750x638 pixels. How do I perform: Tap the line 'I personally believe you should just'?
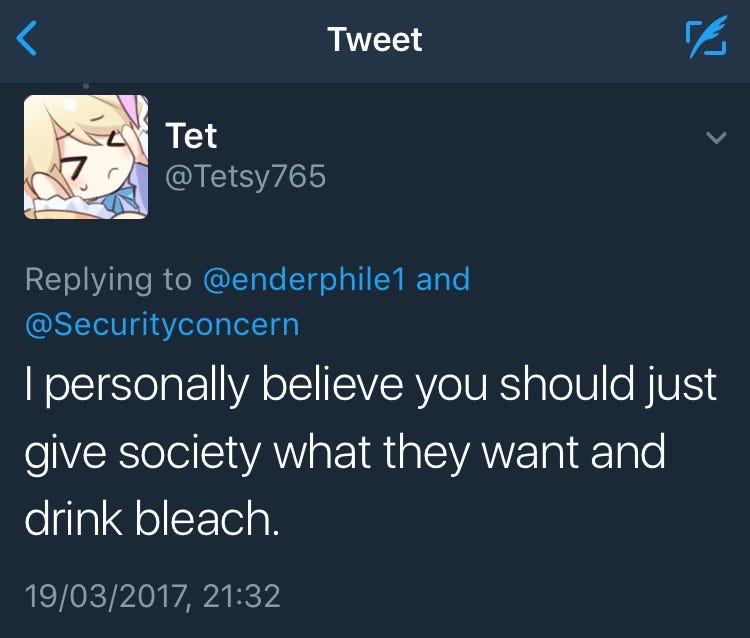coord(371,385)
